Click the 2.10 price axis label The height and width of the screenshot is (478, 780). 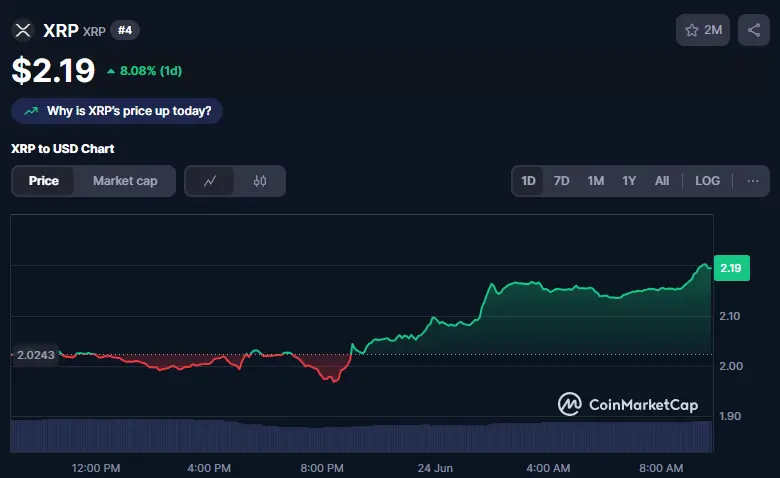pyautogui.click(x=730, y=316)
